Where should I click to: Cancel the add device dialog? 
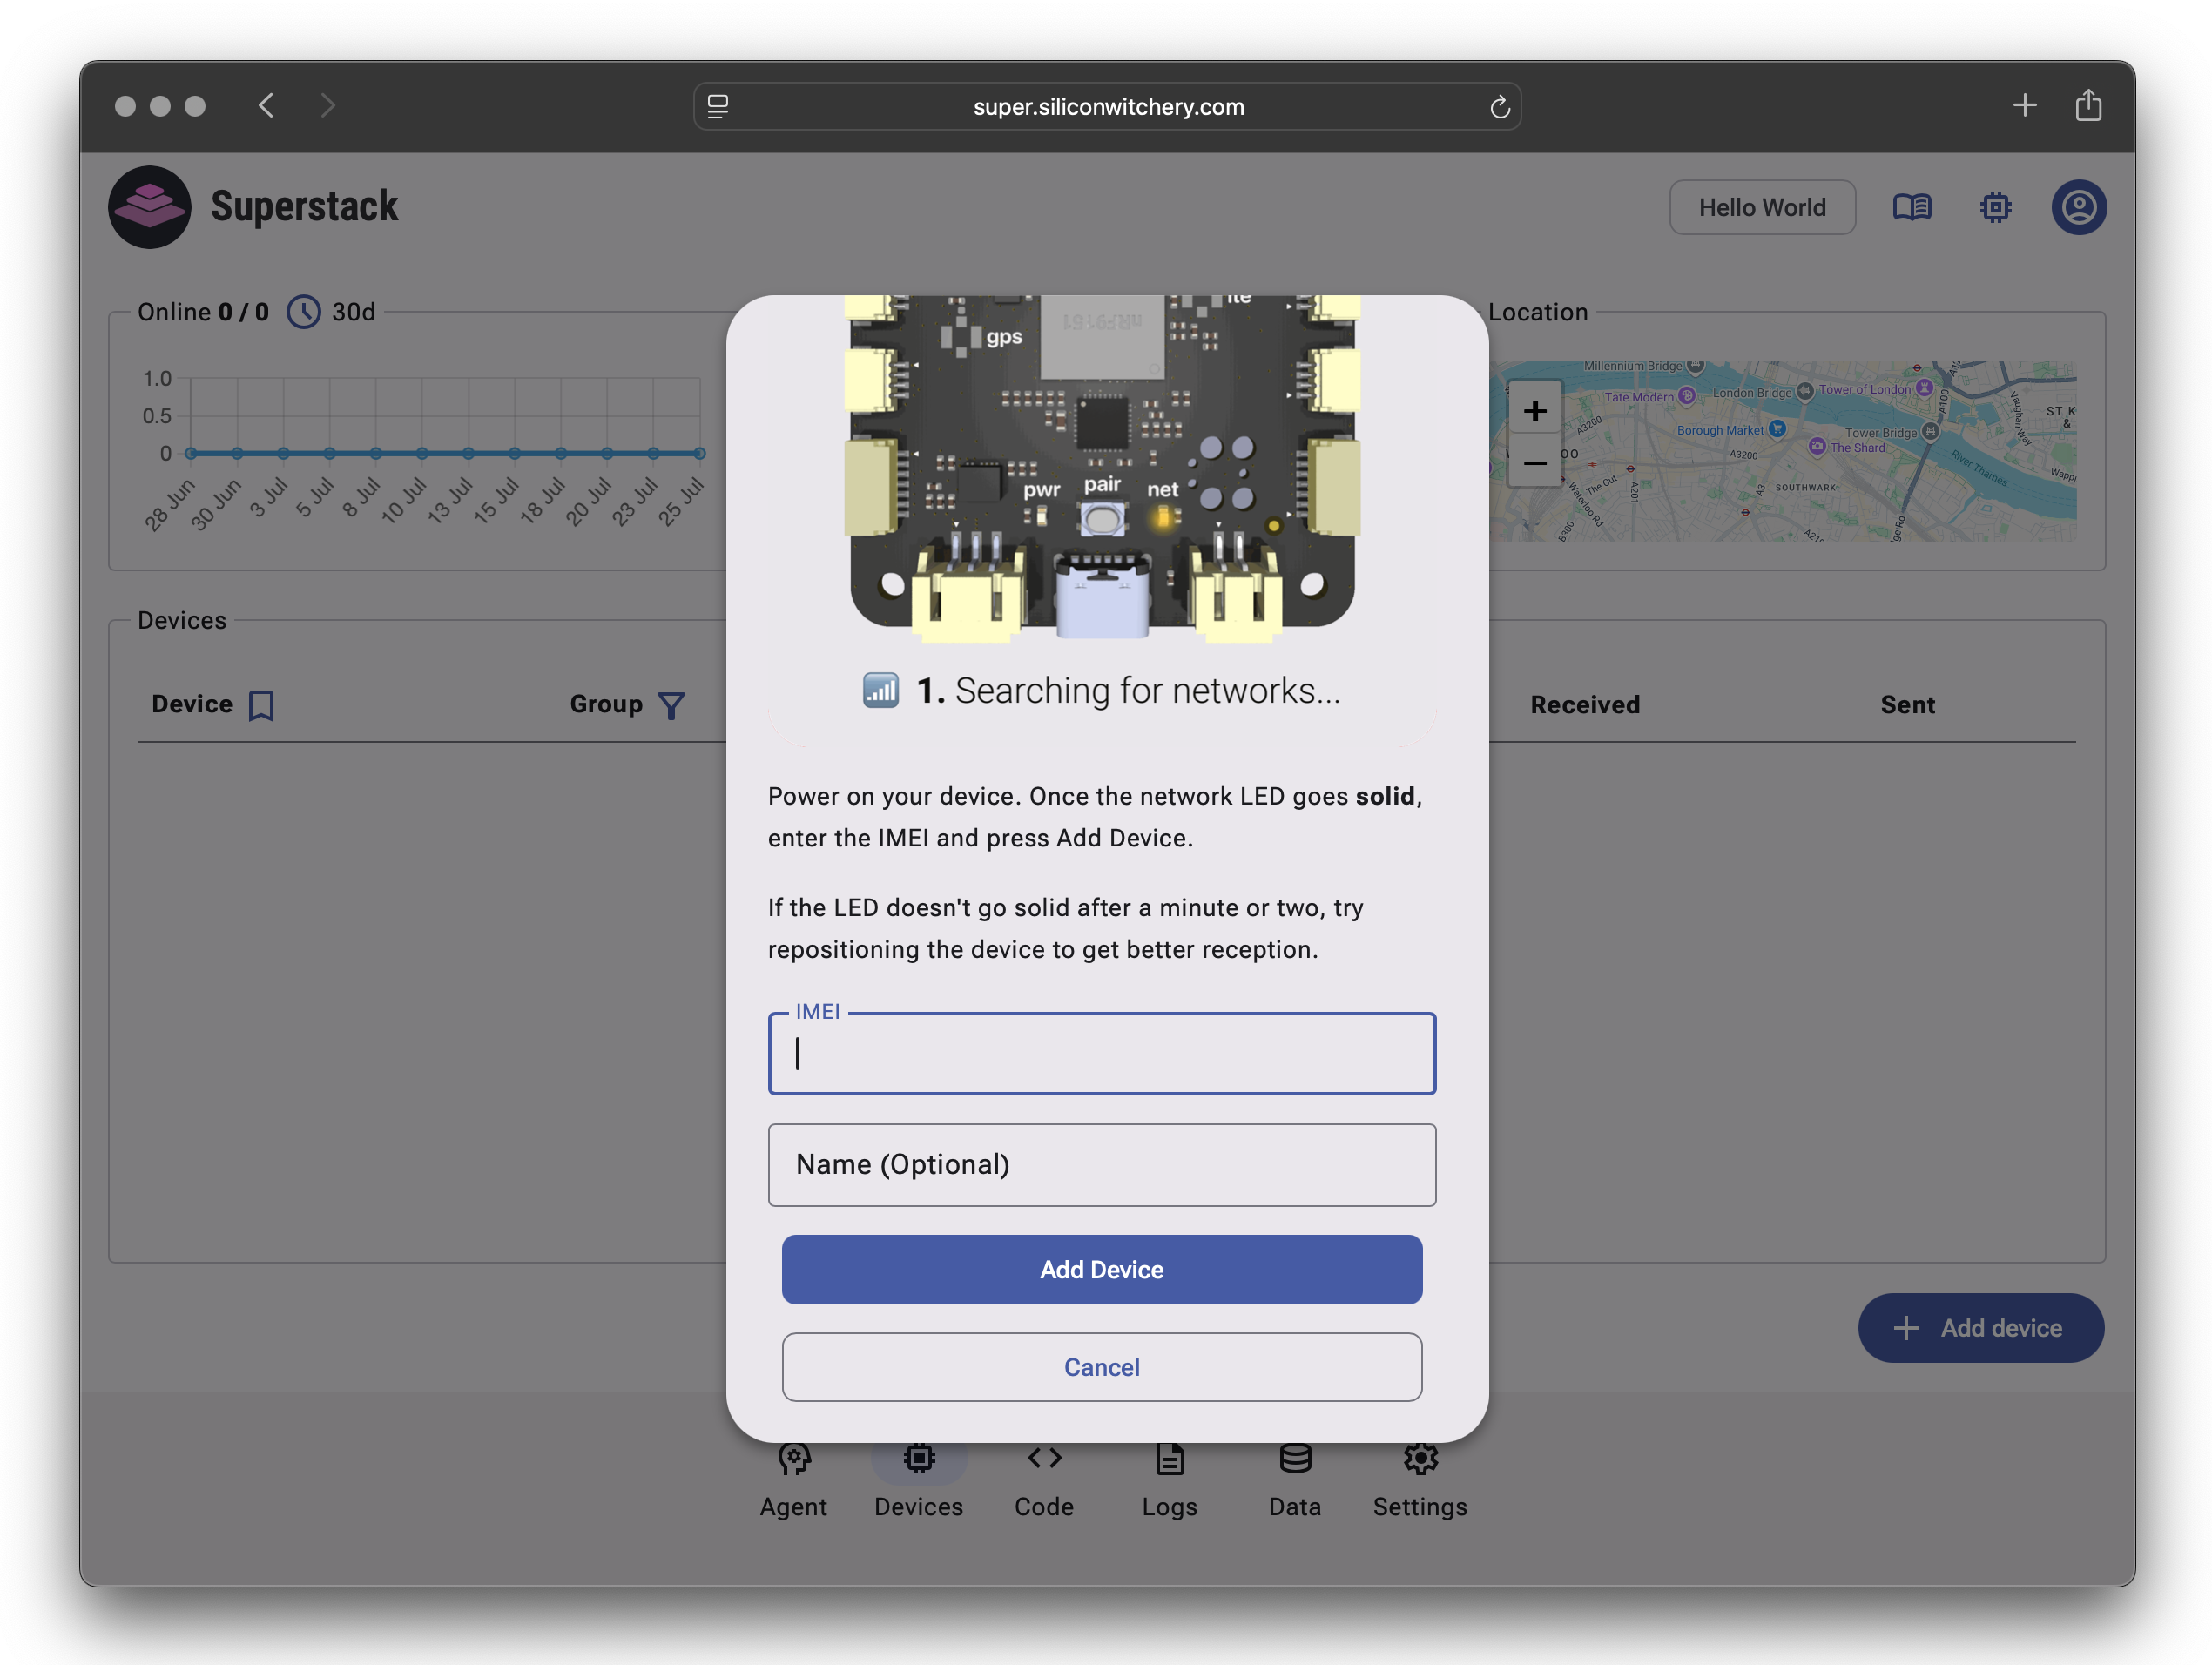pos(1102,1367)
